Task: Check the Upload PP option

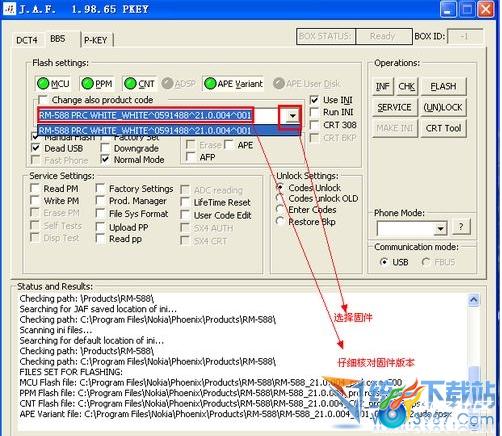Action: [x=100, y=227]
